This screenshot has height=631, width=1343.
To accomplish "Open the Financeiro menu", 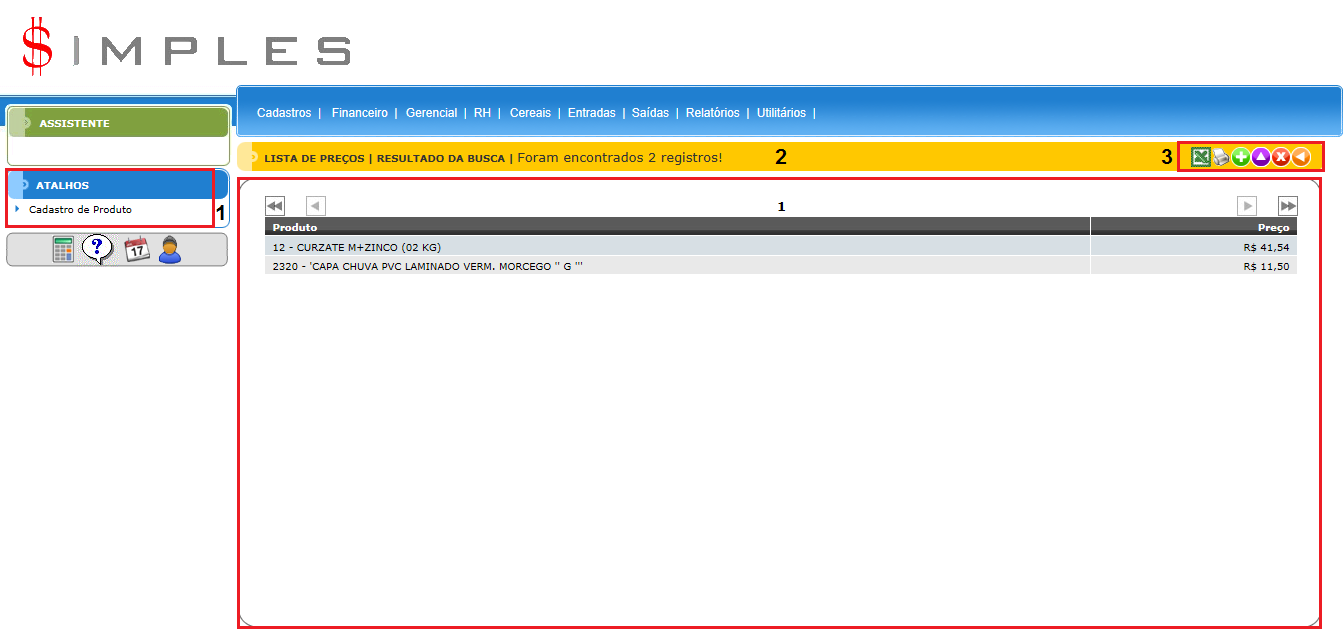I will [359, 113].
